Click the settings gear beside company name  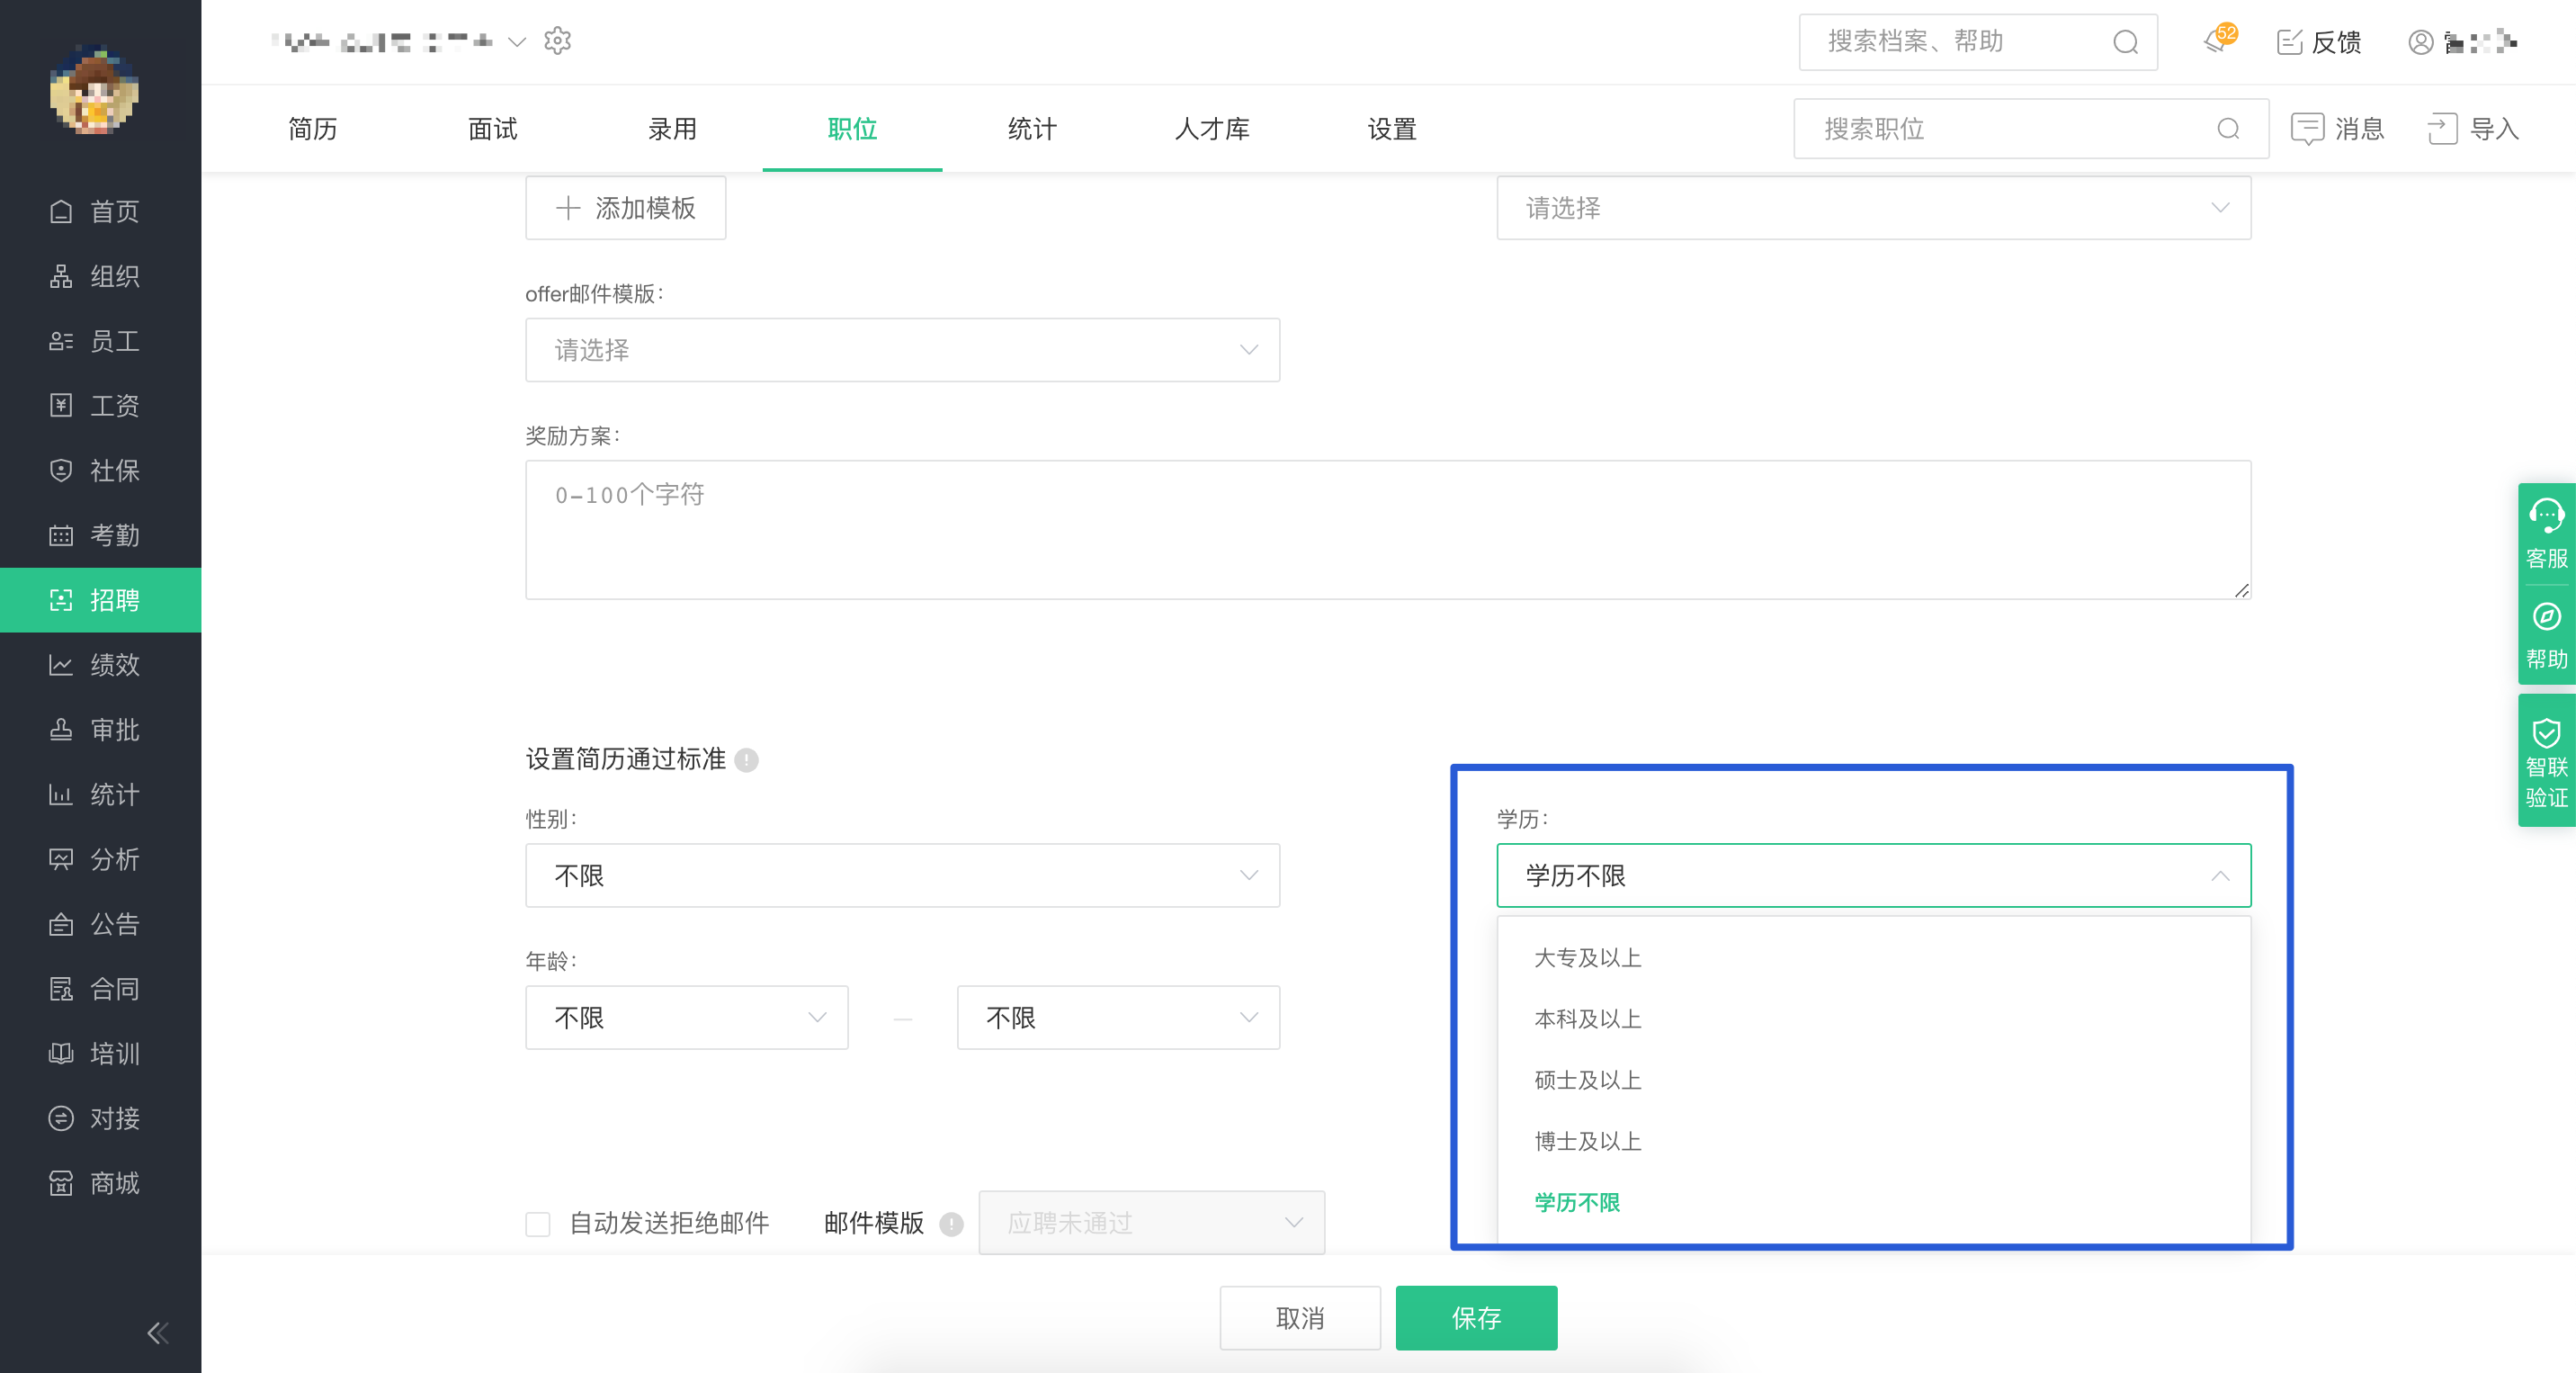click(x=557, y=41)
